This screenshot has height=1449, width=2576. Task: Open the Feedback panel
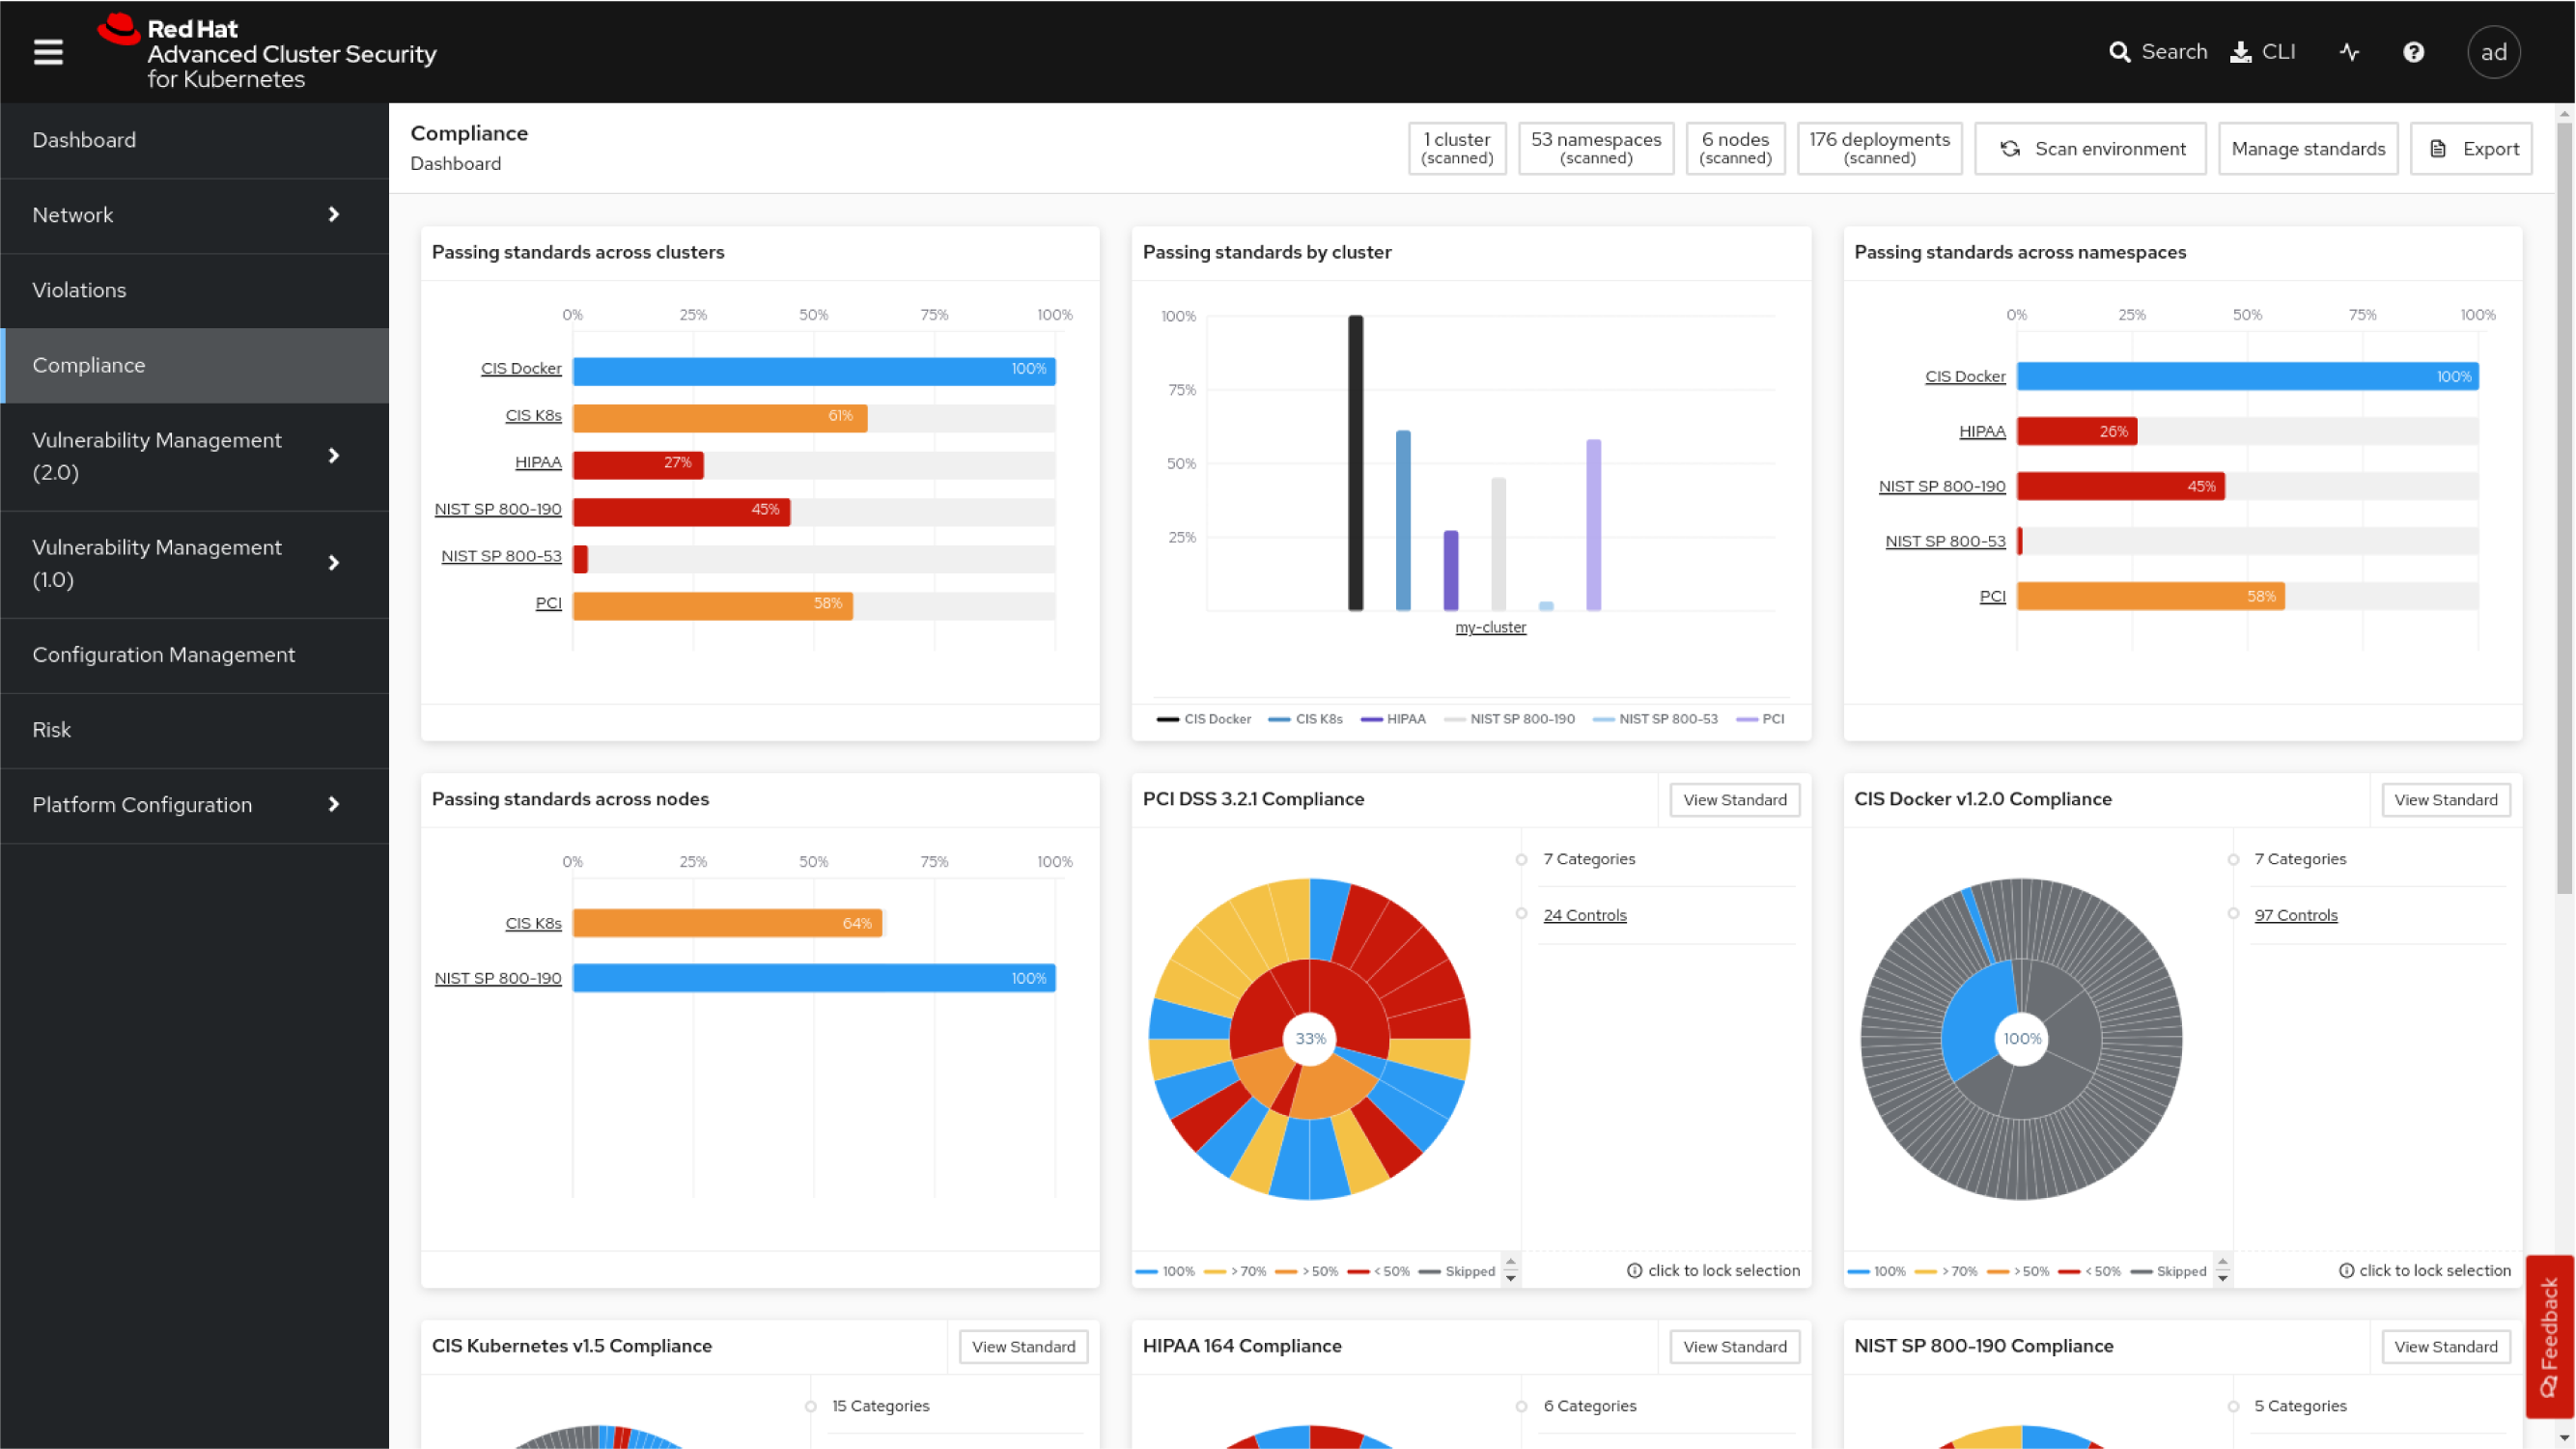(x=2552, y=1337)
